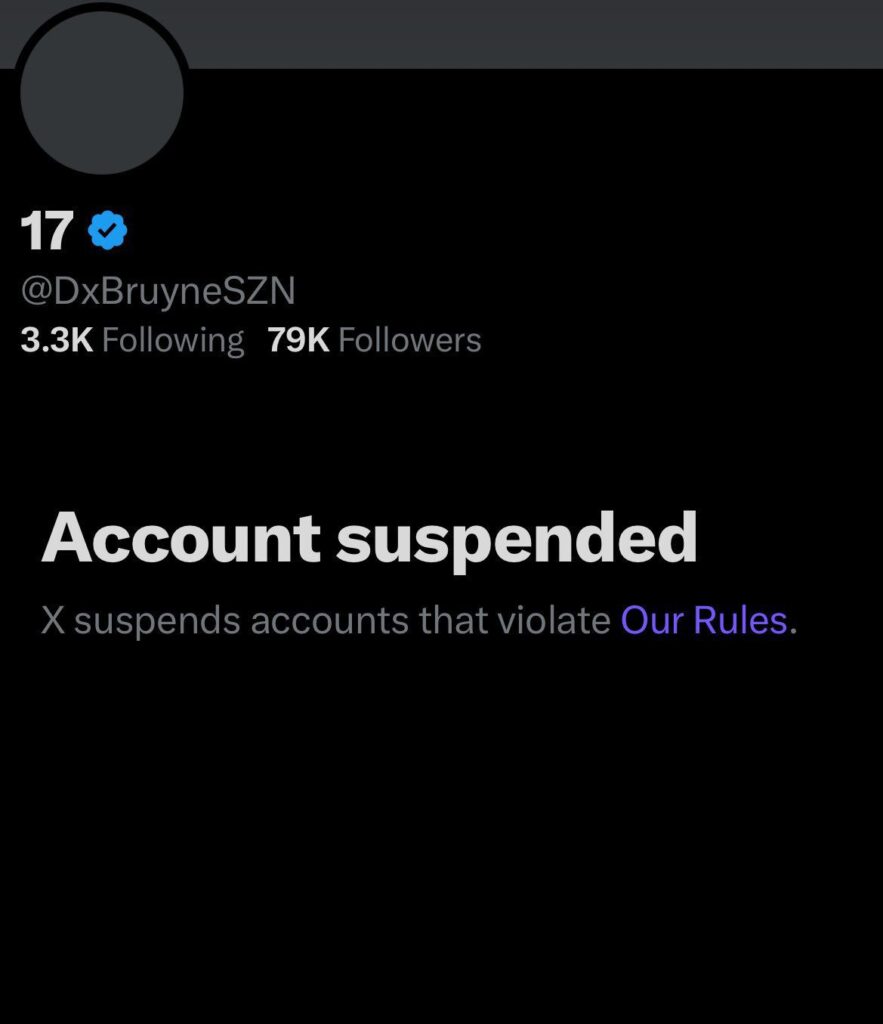The image size is (883, 1024).
Task: Open the empty profile avatar placeholder
Action: coord(101,91)
